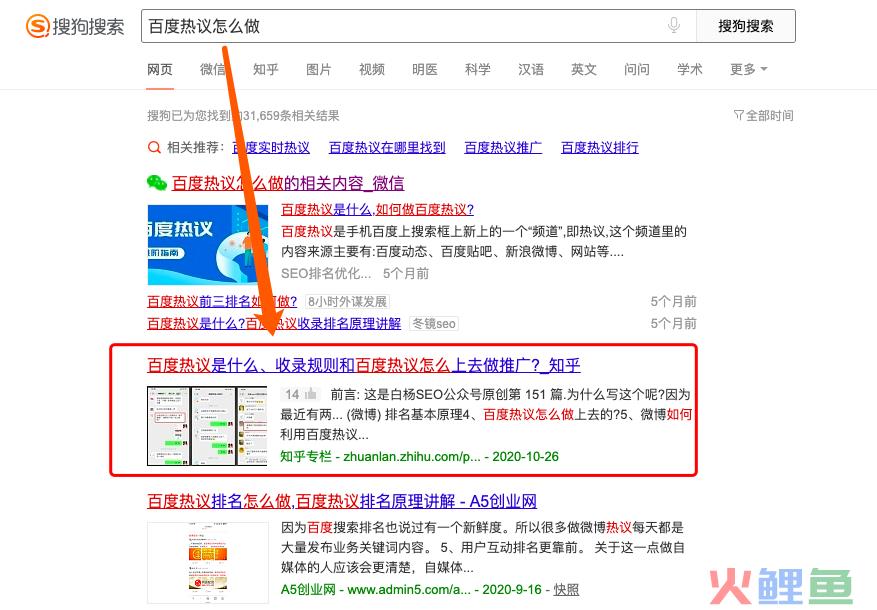This screenshot has width=877, height=610.
Task: Click the zhuanlan.zhihu.com source URL
Action: [x=412, y=457]
